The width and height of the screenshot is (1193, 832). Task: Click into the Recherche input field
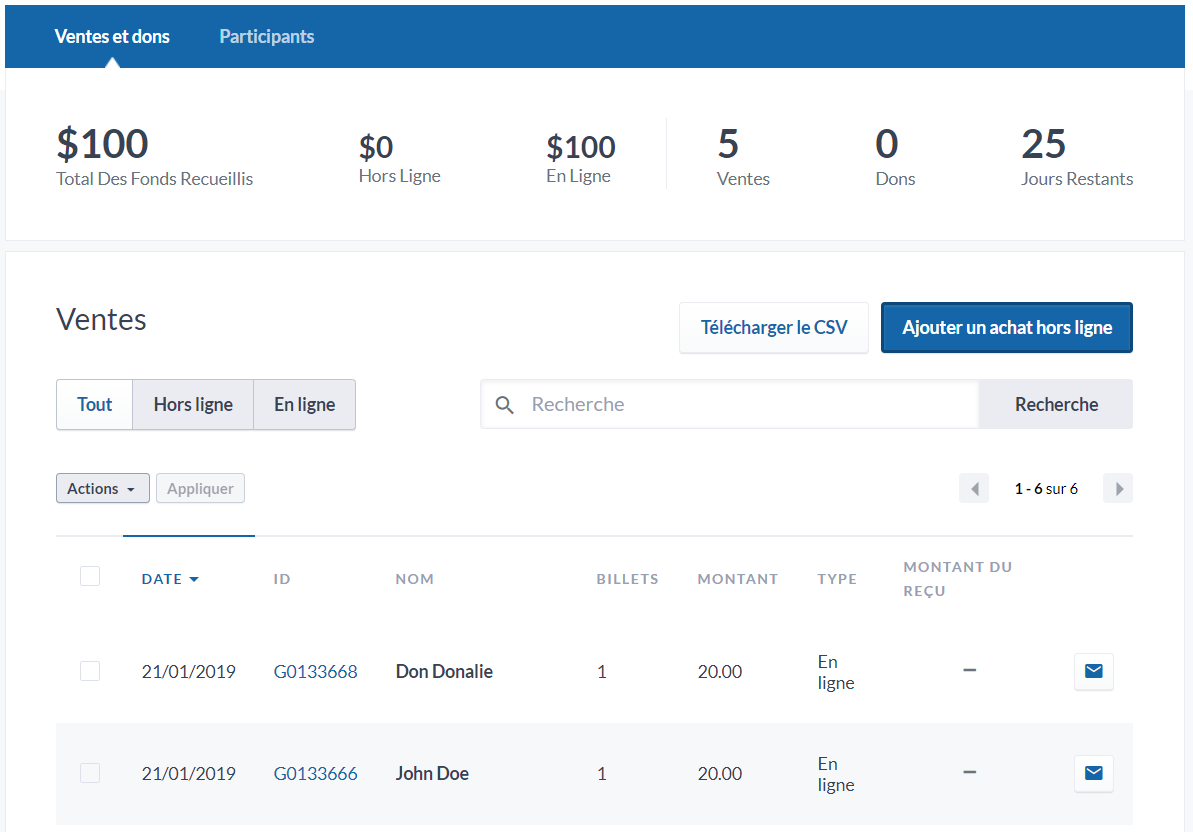pyautogui.click(x=750, y=405)
